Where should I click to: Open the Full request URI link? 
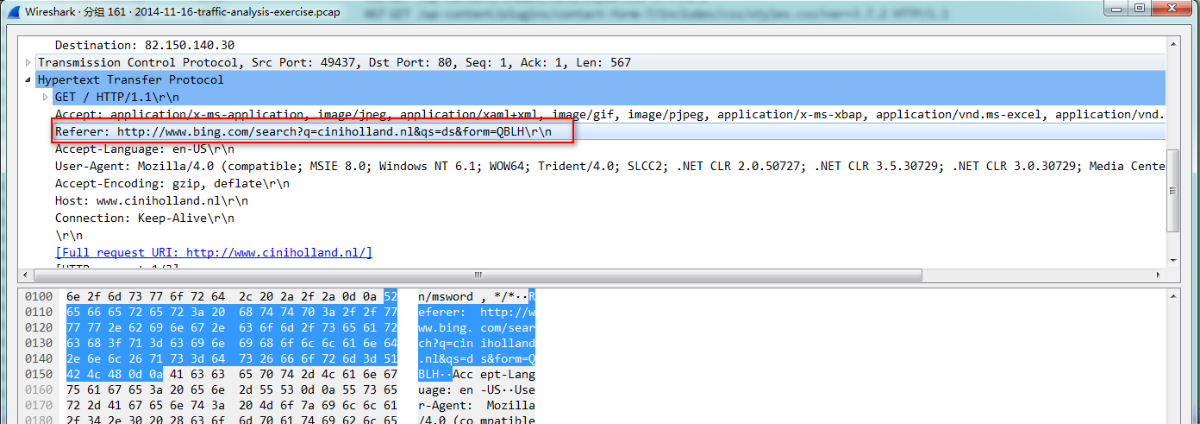coord(213,252)
